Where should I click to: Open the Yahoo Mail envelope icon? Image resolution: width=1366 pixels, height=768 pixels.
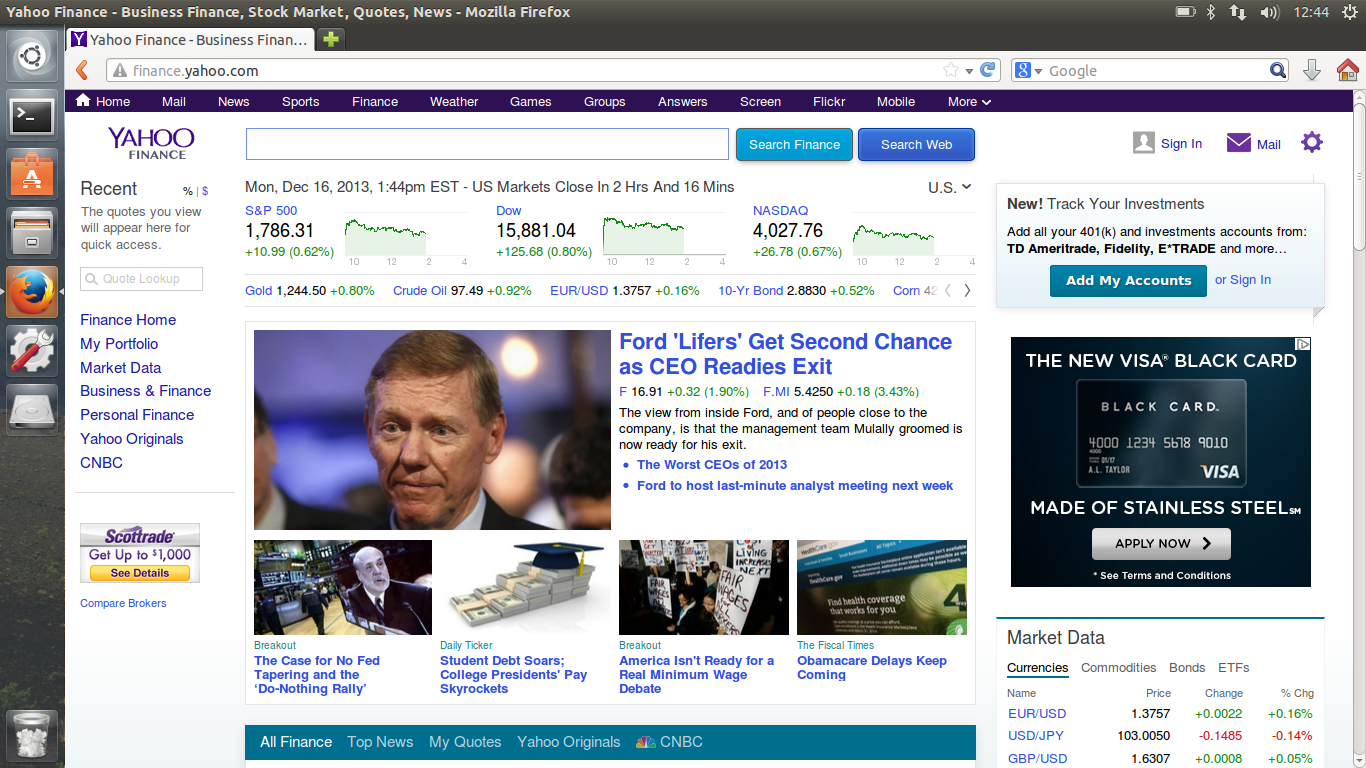1239,143
